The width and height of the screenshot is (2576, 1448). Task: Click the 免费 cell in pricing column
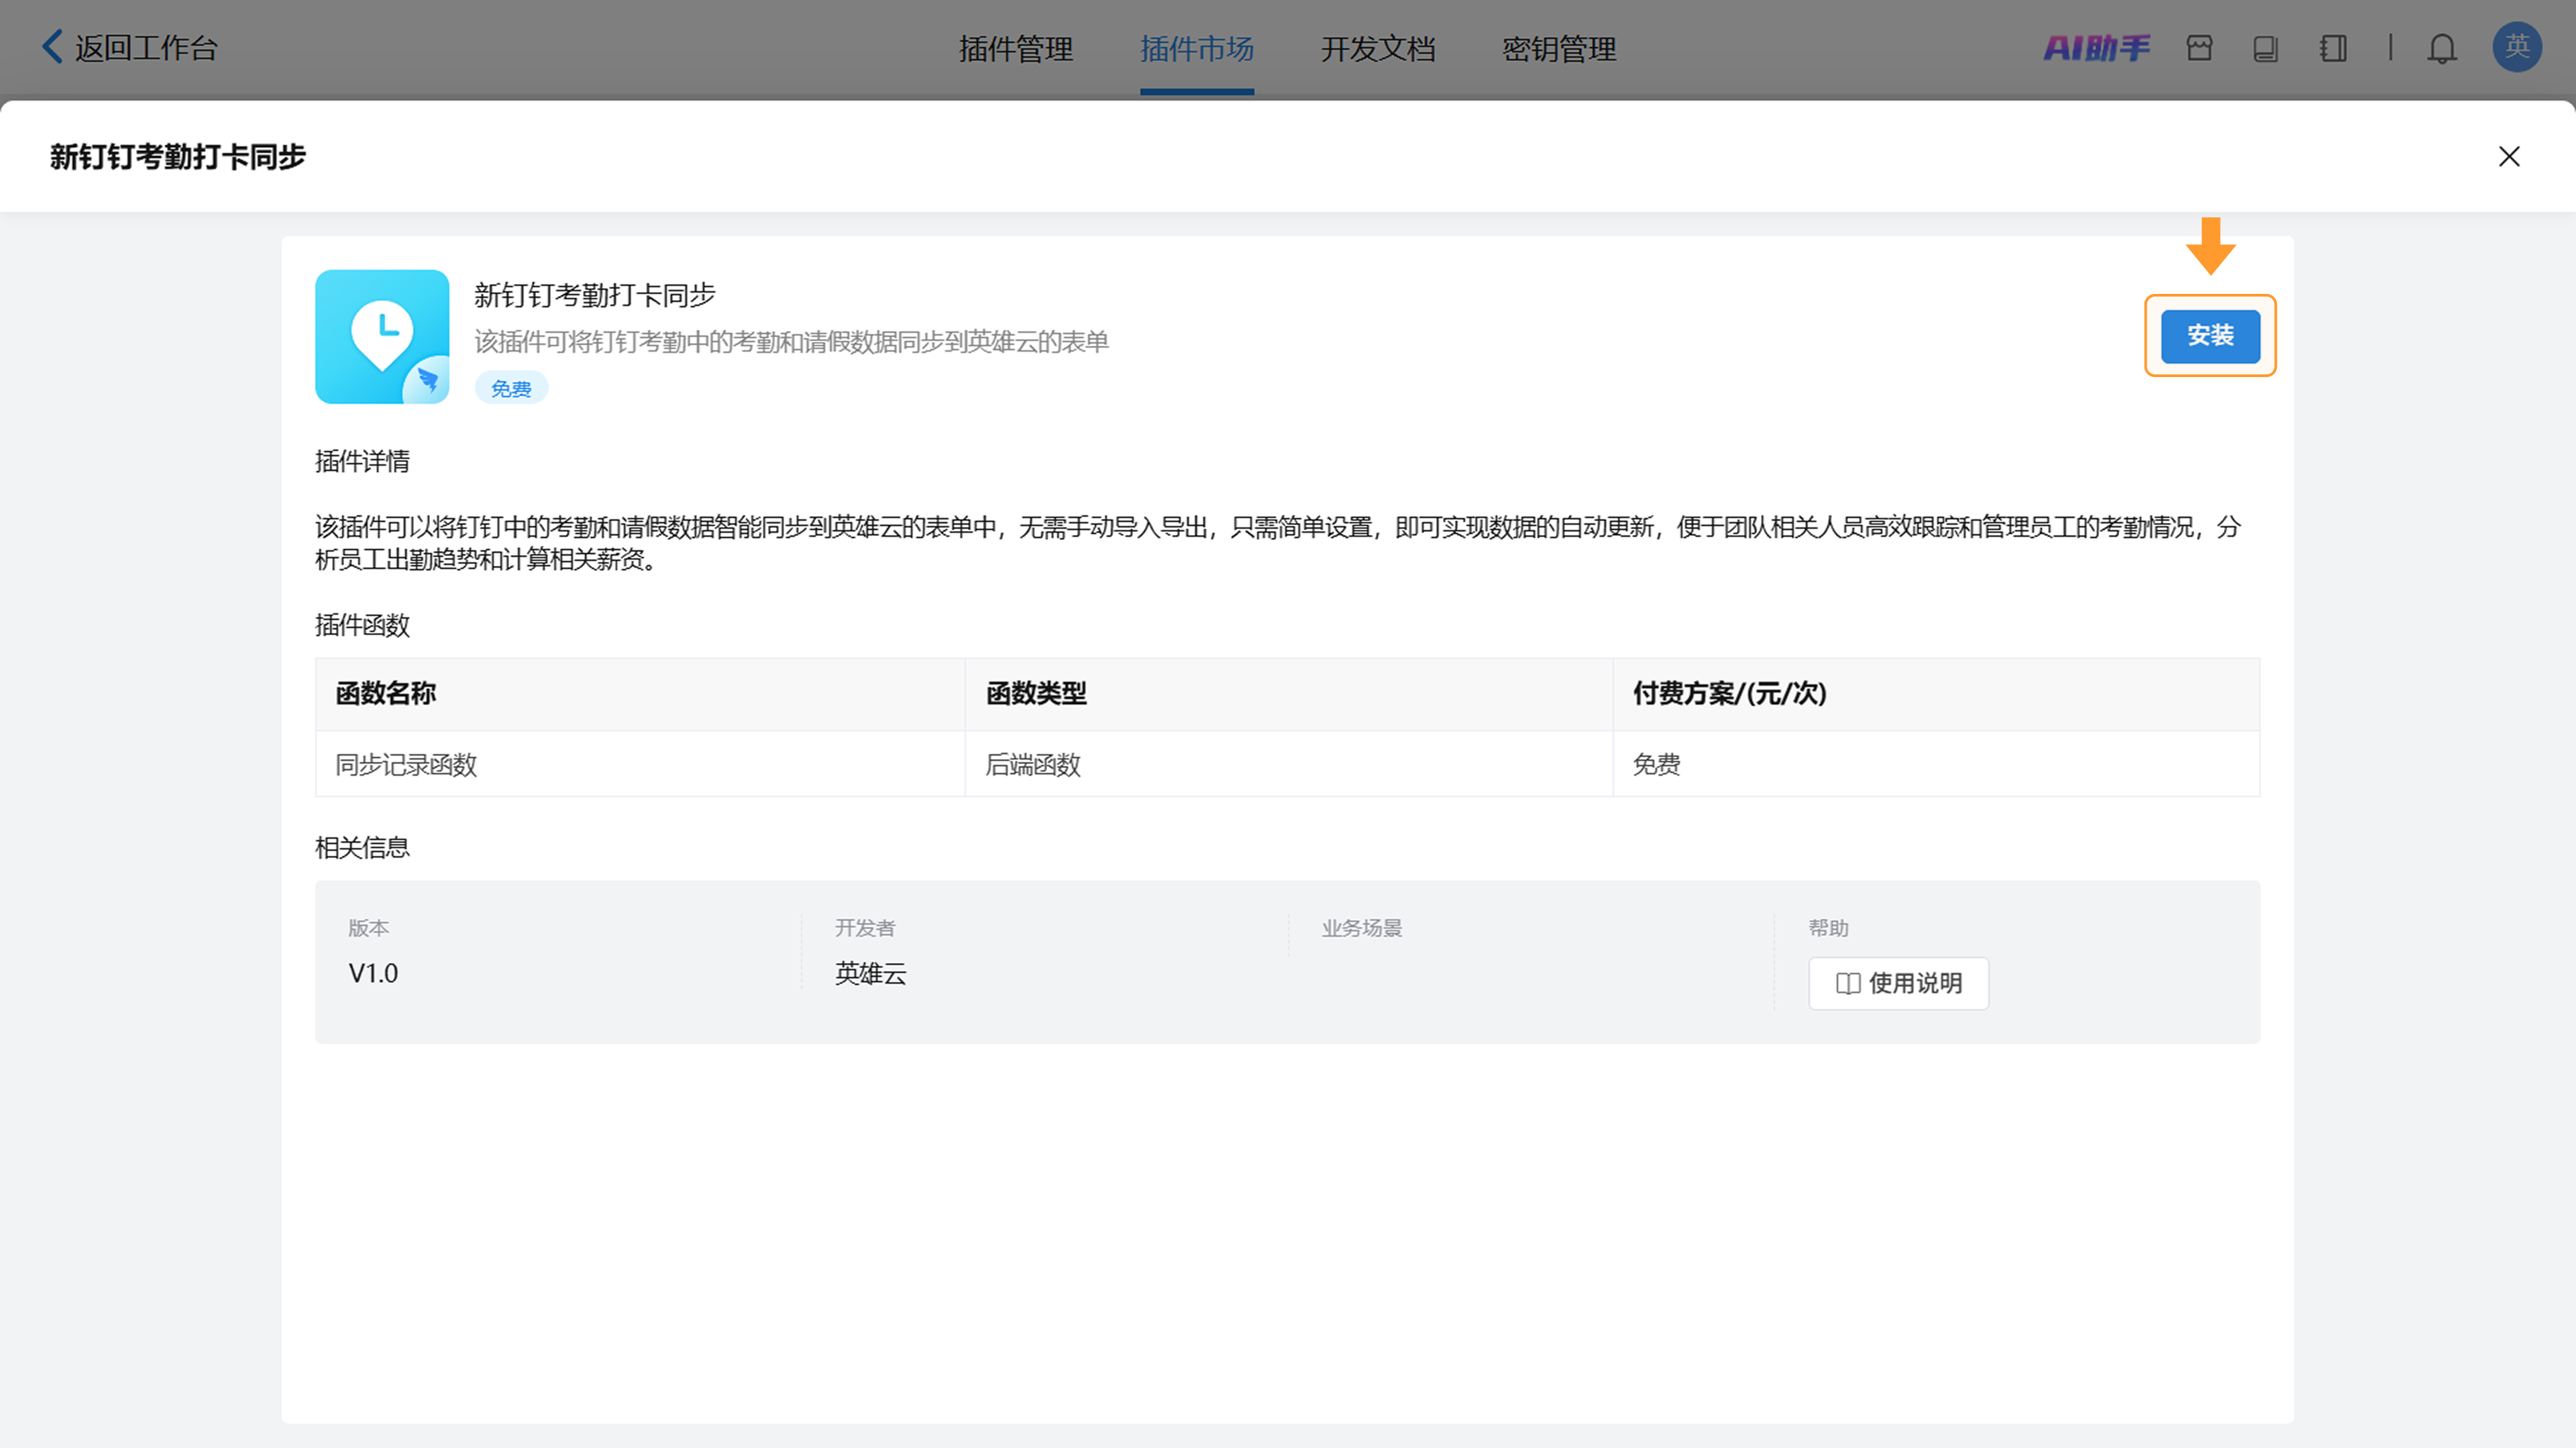[x=1936, y=764]
